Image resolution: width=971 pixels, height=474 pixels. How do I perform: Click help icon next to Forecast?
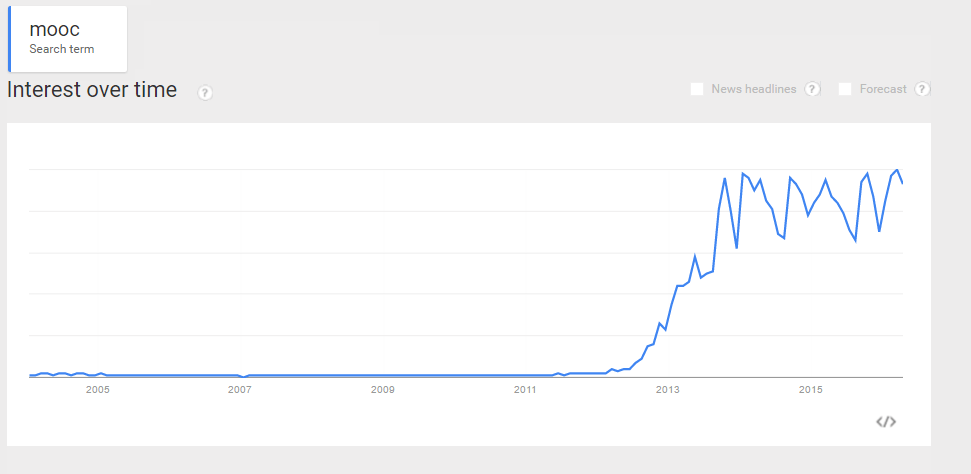click(x=922, y=89)
